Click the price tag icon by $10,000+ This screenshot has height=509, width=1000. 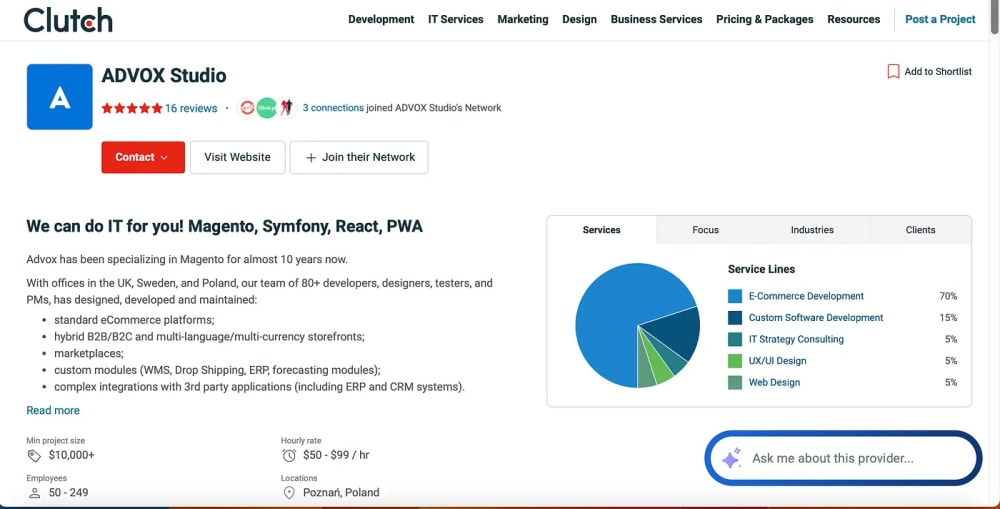(34, 455)
